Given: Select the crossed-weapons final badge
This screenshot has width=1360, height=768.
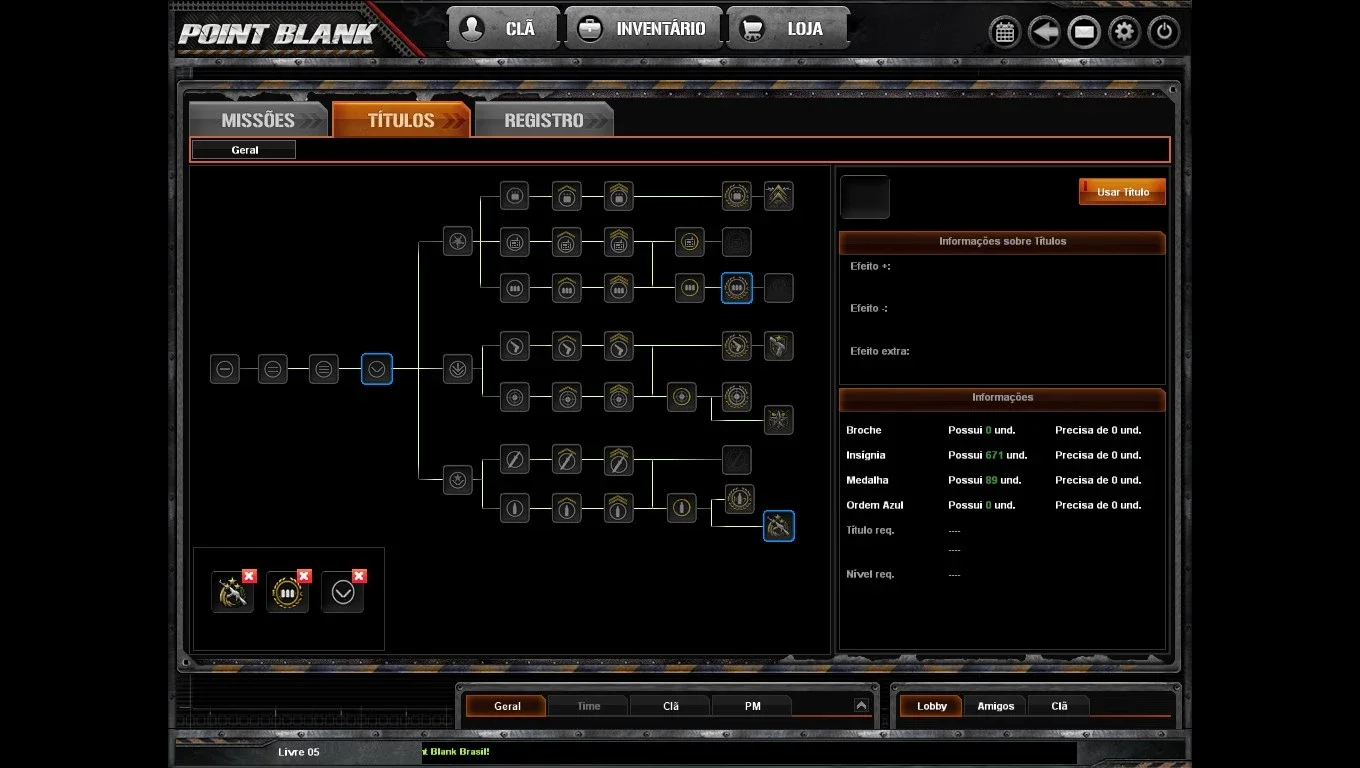Looking at the screenshot, I should tap(779, 420).
